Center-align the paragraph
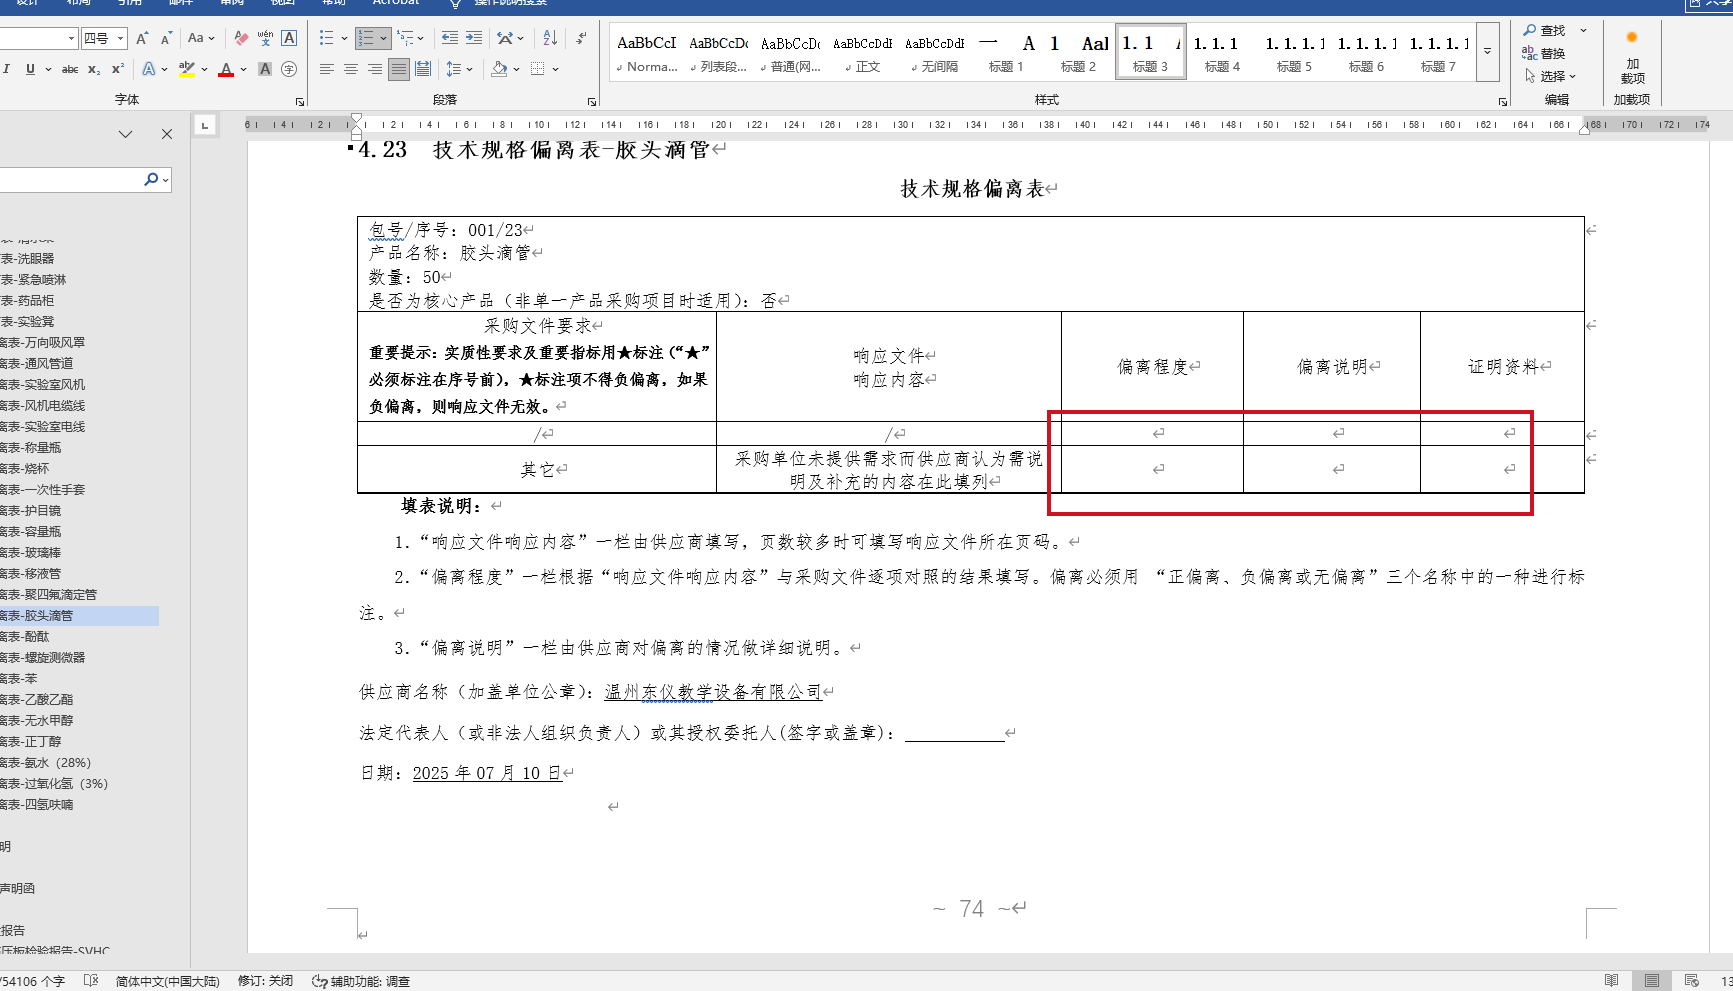 point(351,69)
